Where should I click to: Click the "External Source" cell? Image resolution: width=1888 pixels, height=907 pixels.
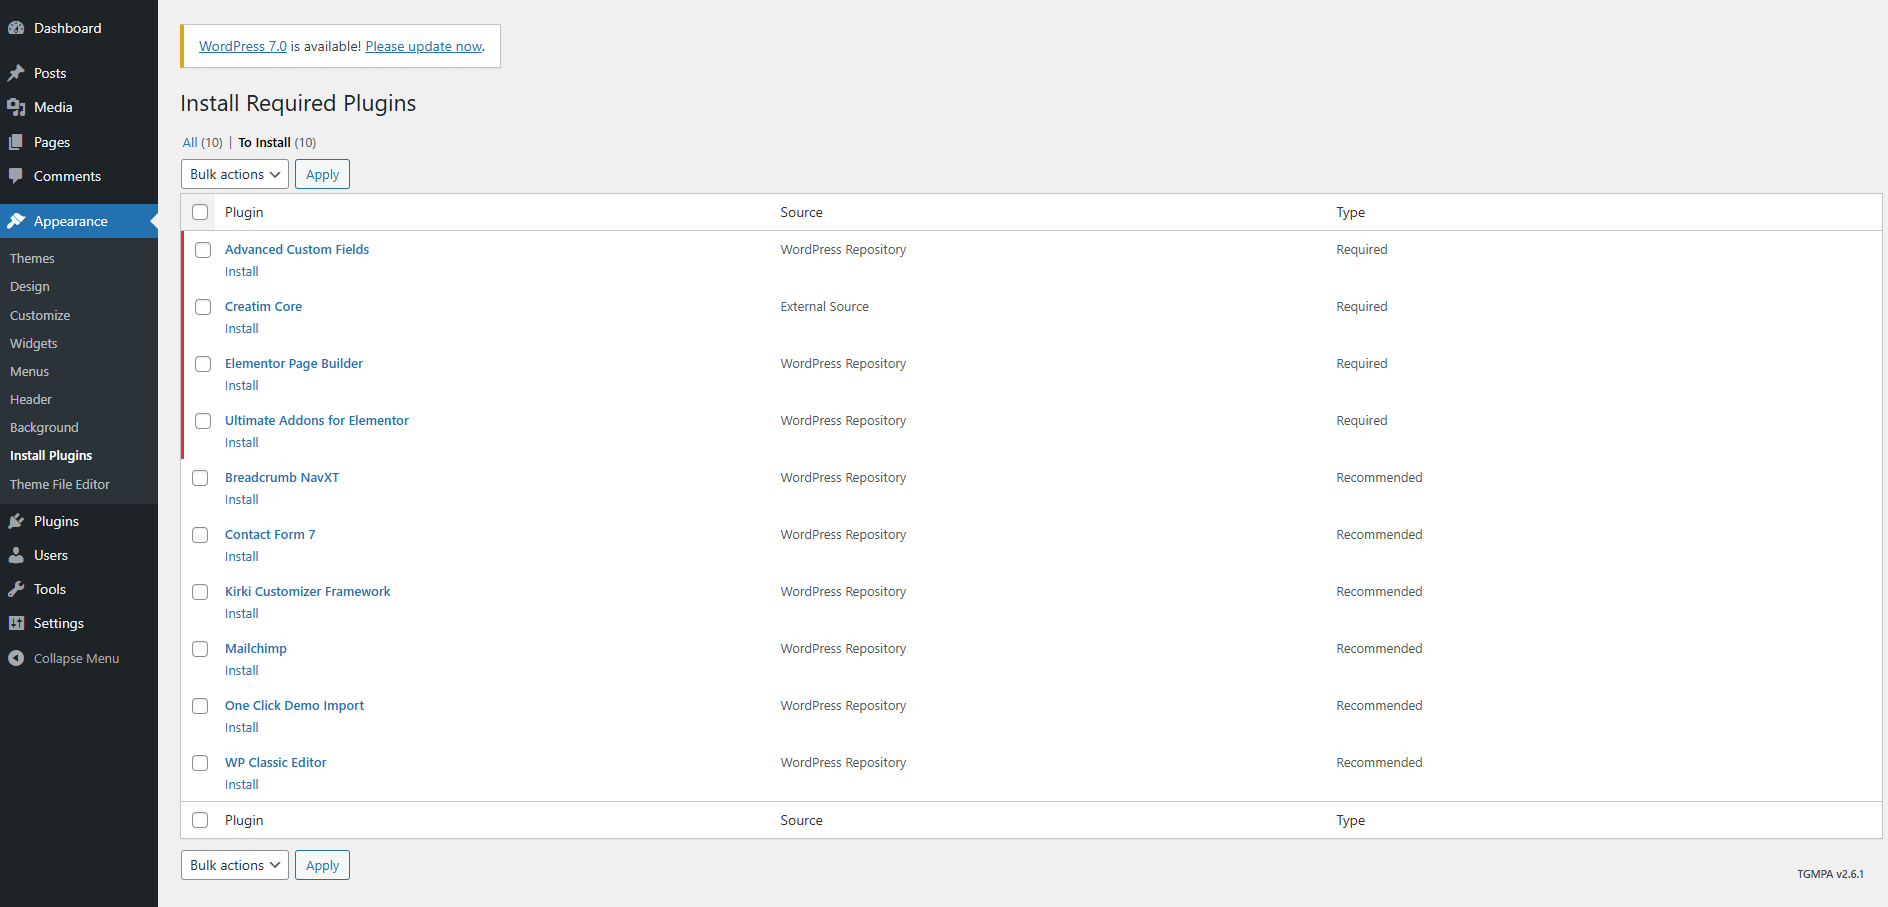(x=825, y=306)
